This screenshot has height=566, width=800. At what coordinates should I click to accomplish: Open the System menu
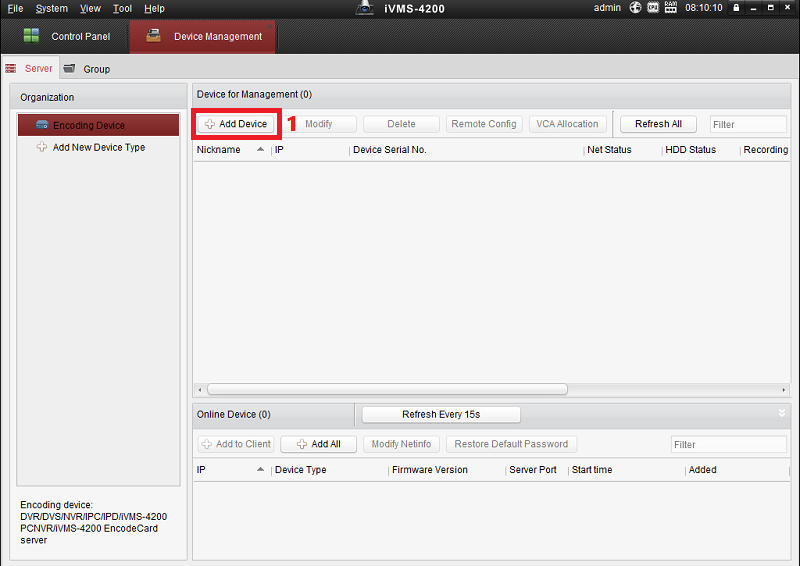point(51,8)
